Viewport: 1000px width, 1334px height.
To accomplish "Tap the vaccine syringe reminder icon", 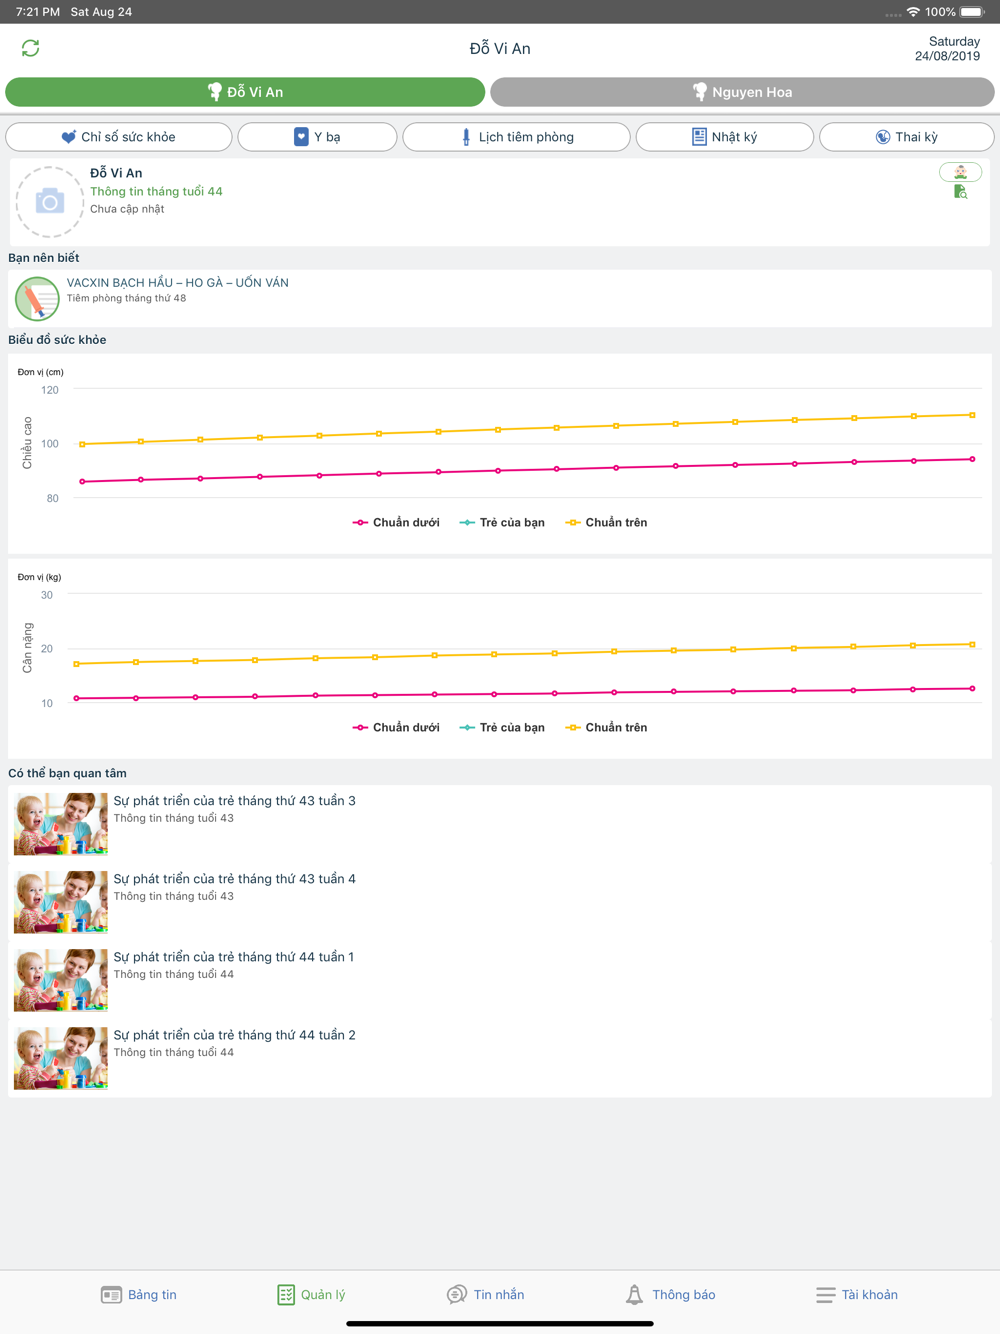I will coord(37,298).
